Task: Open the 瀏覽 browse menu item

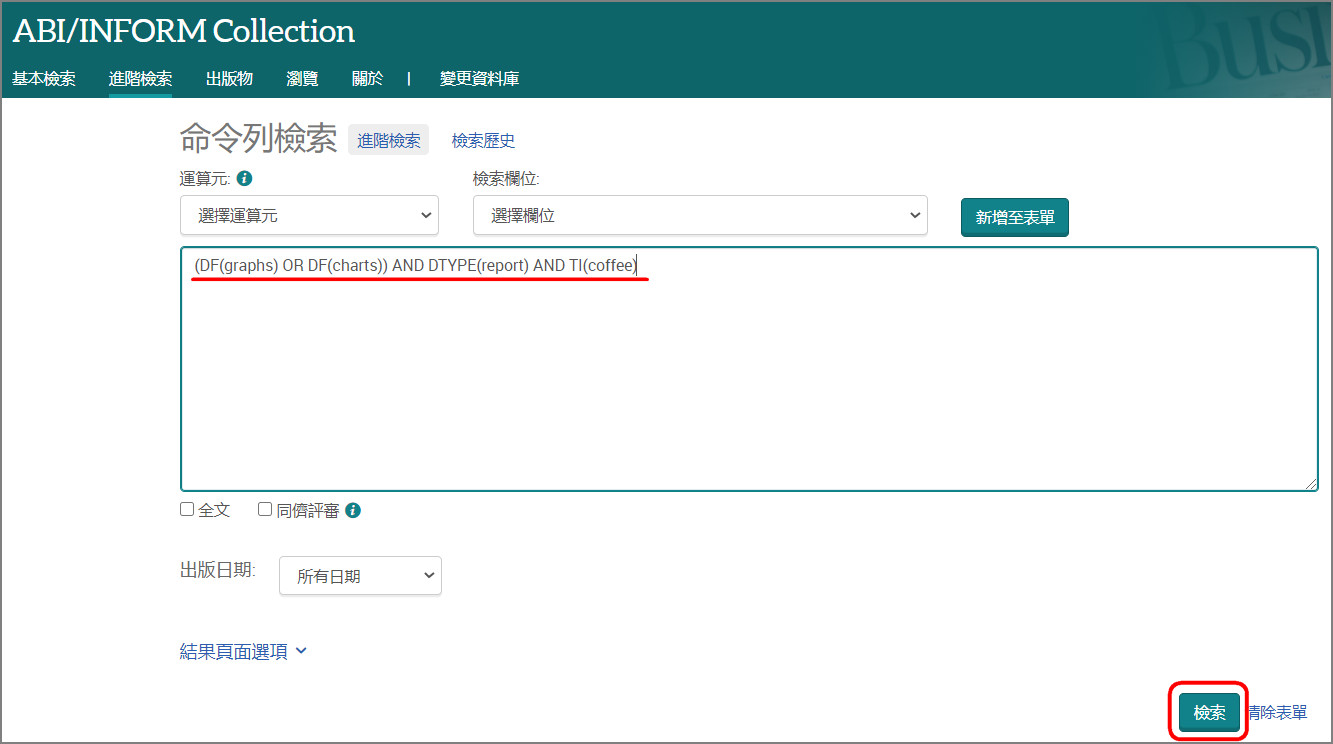Action: pos(302,79)
